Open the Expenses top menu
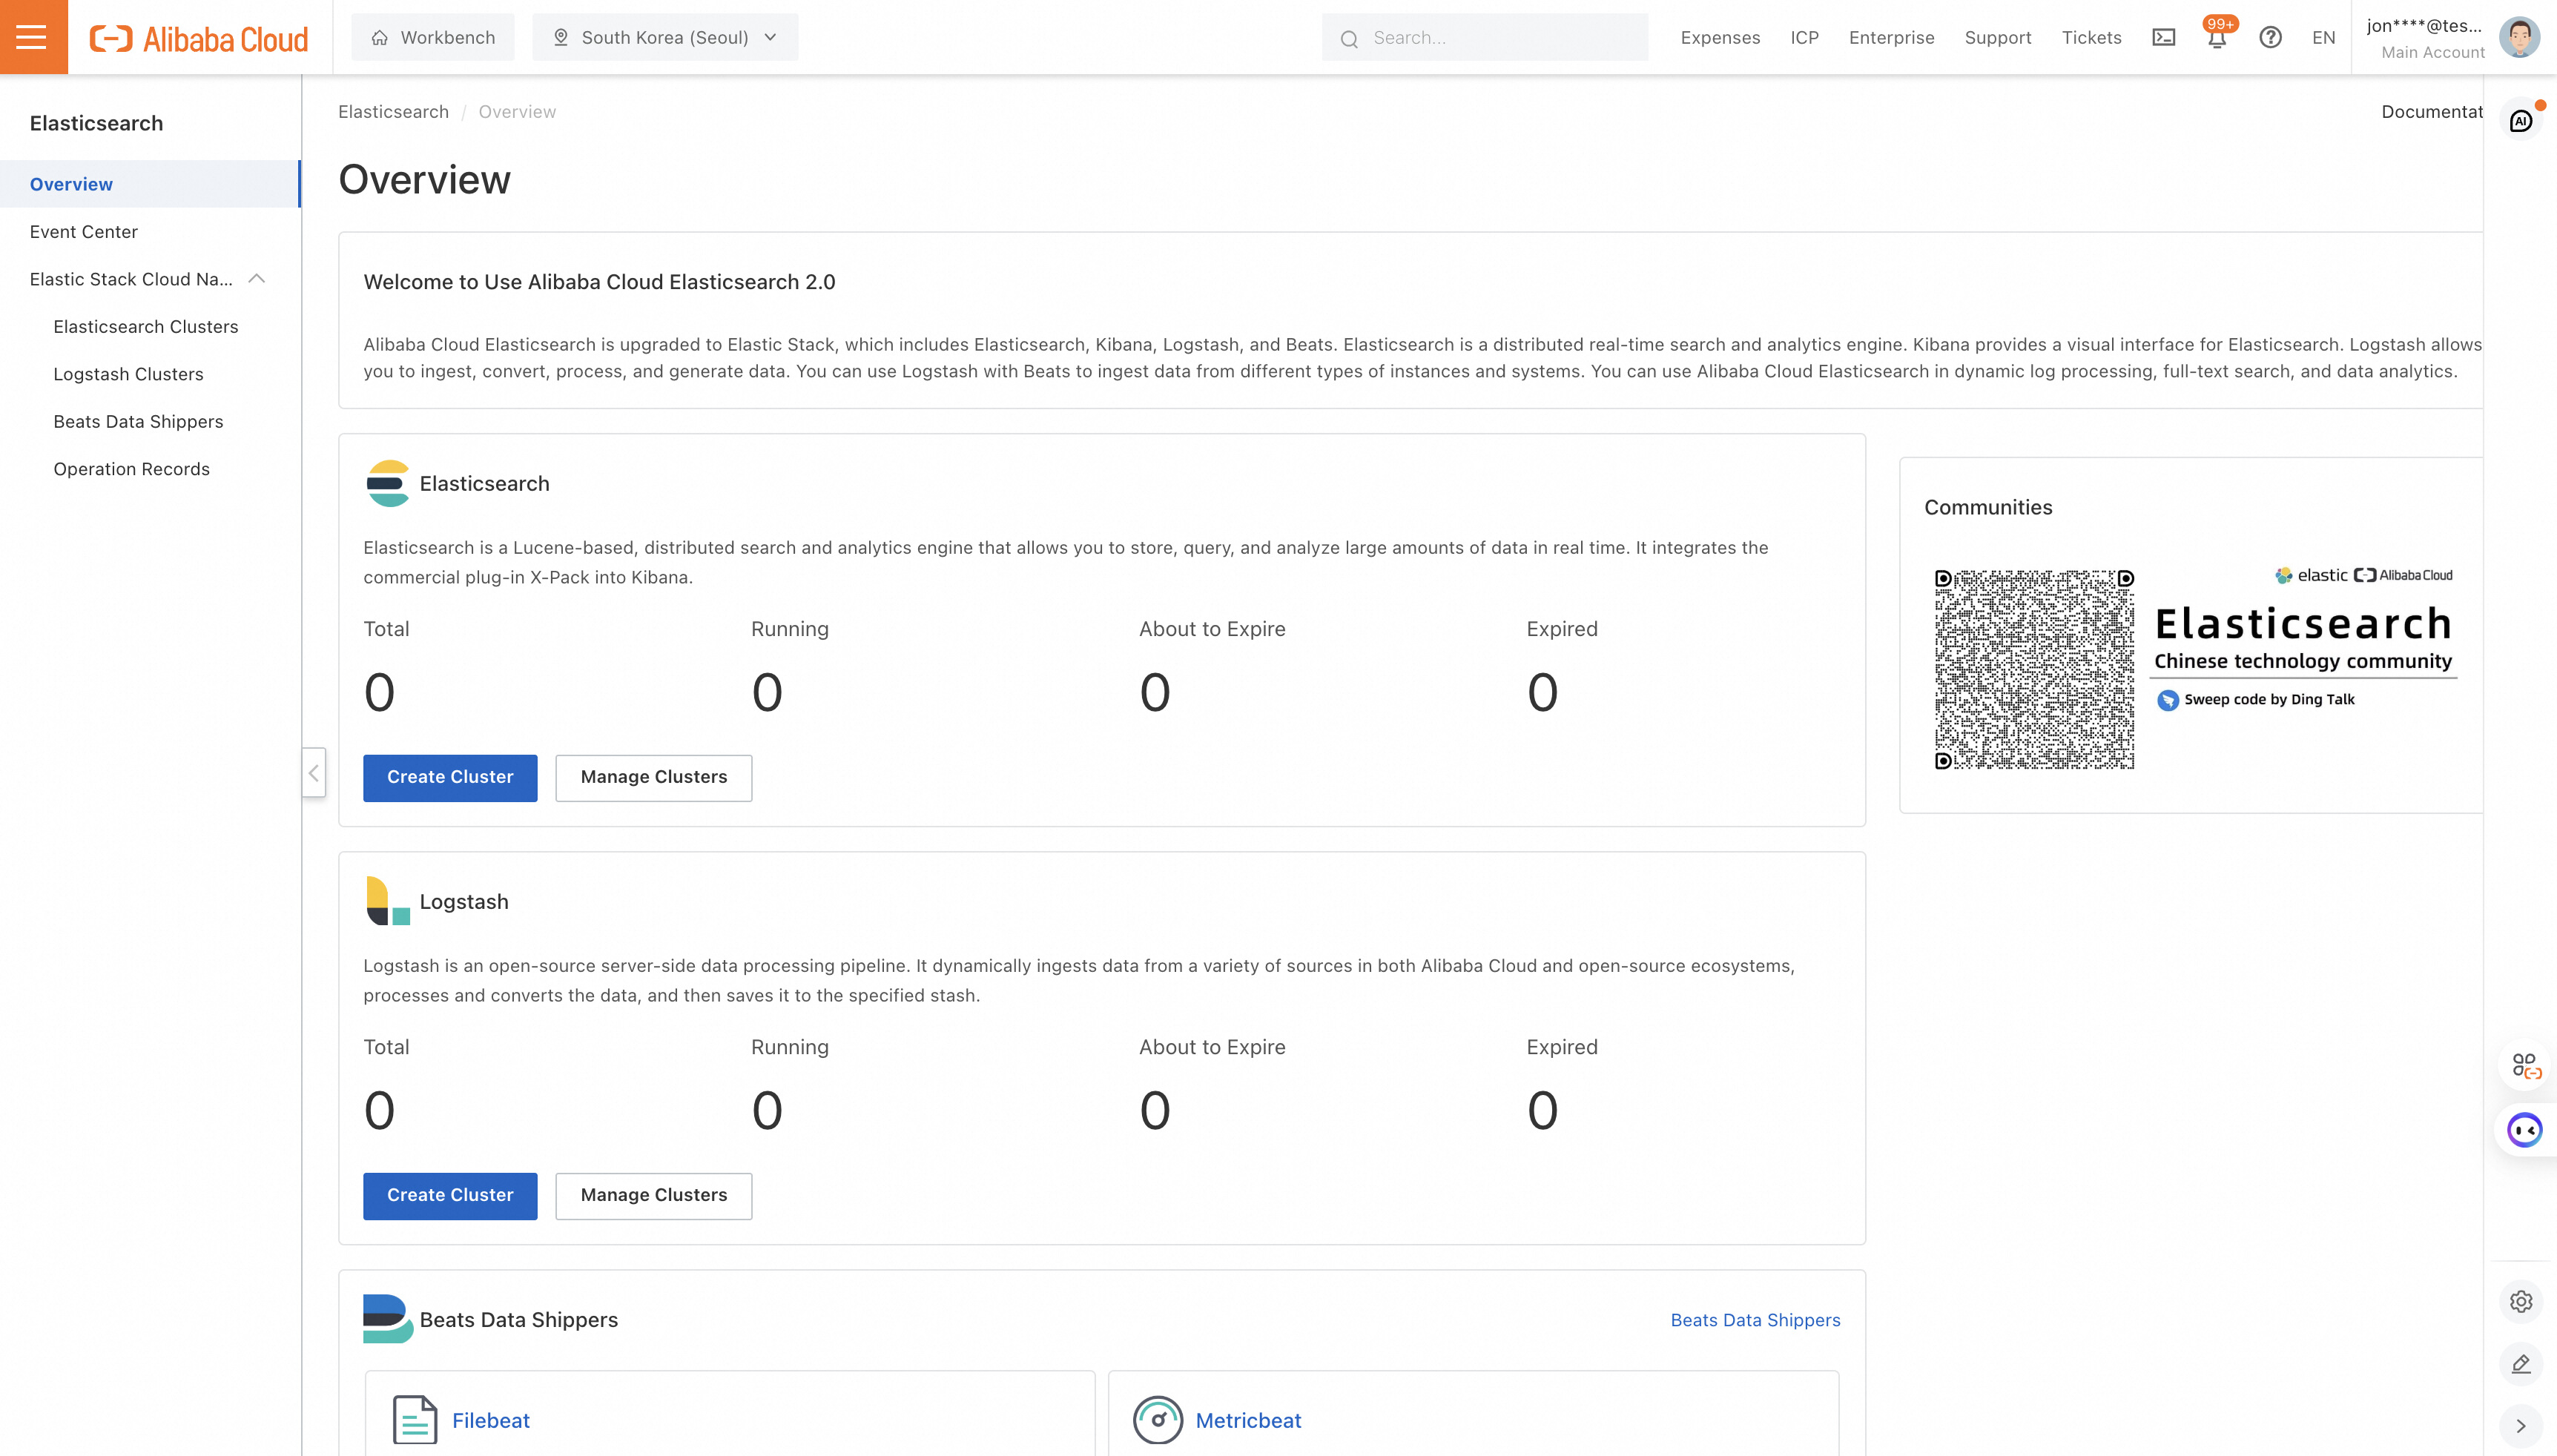Screen dimensions: 2557x1456 point(1720,38)
